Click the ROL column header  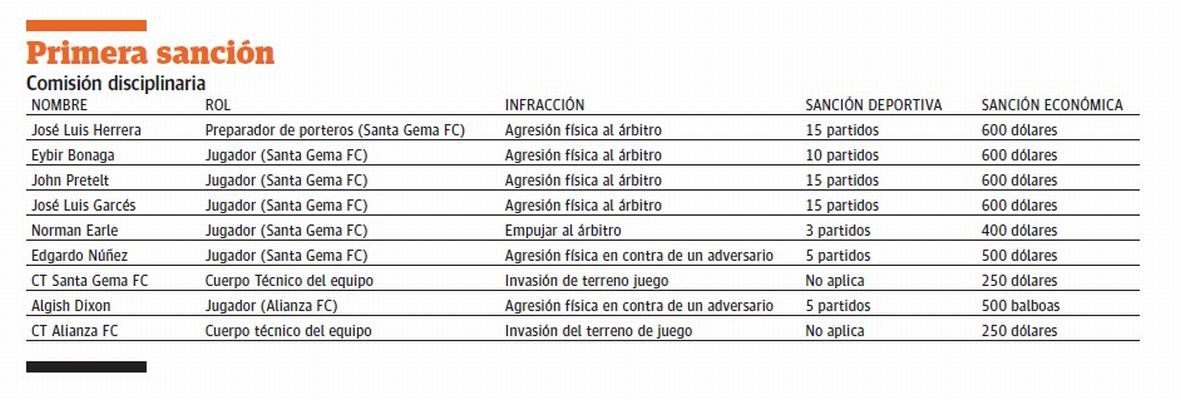click(x=218, y=105)
